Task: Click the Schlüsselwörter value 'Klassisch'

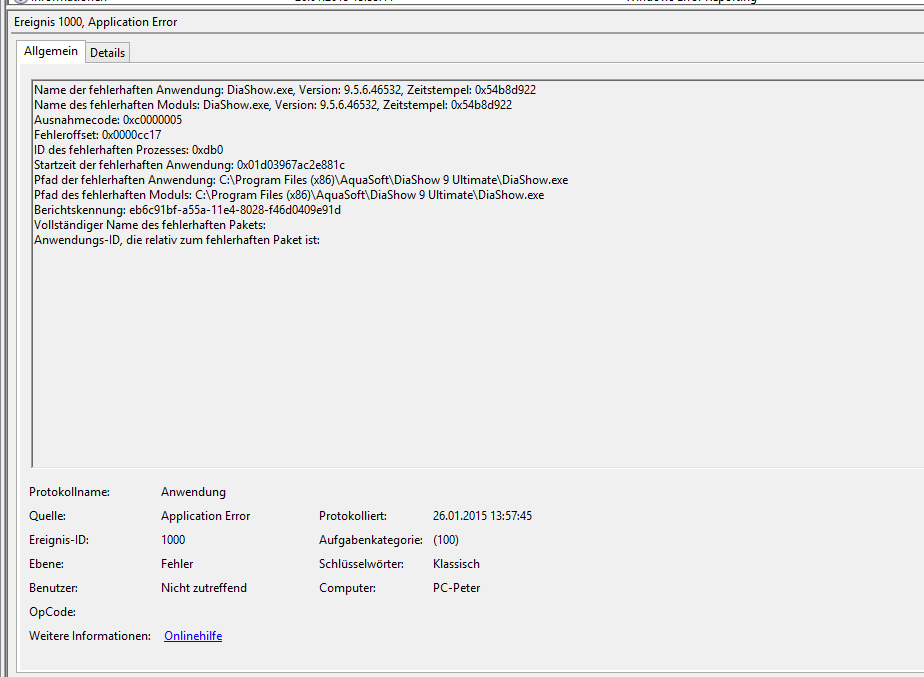Action: coord(456,564)
